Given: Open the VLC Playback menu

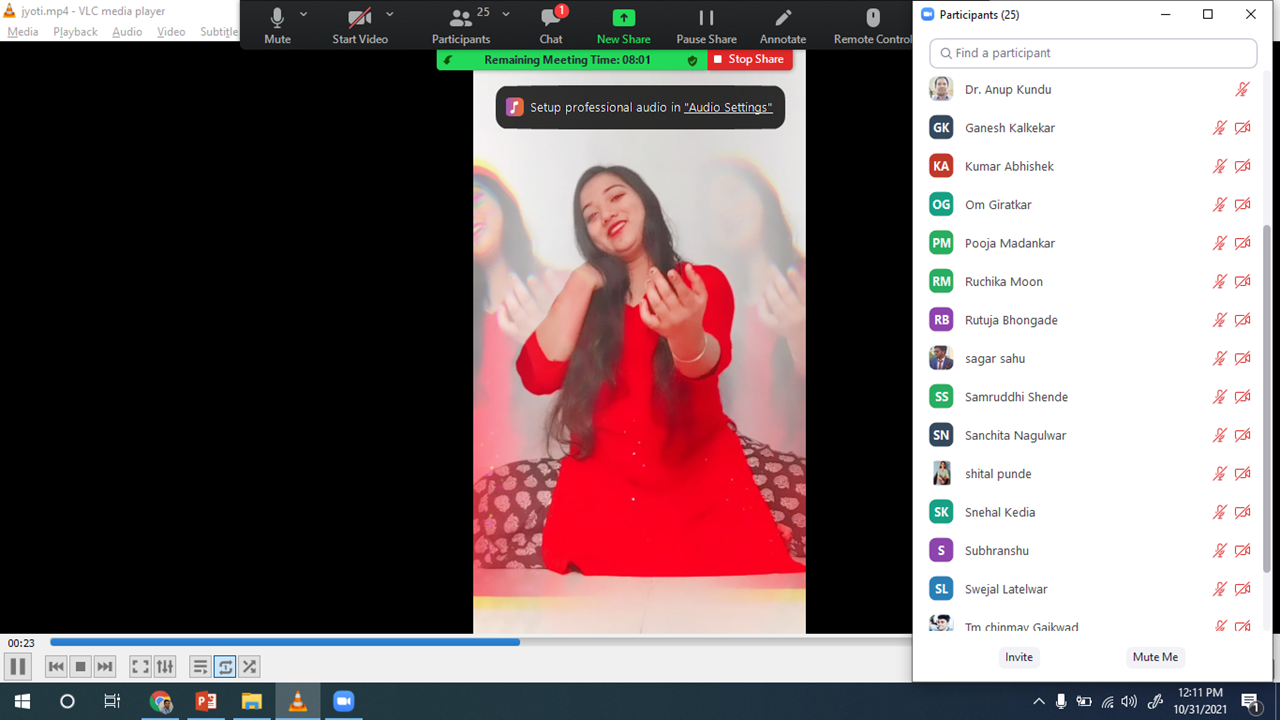Looking at the screenshot, I should [x=75, y=32].
